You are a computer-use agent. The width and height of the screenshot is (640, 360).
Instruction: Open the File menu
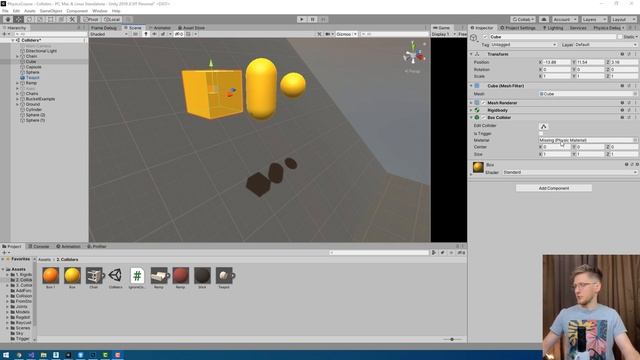click(5, 11)
